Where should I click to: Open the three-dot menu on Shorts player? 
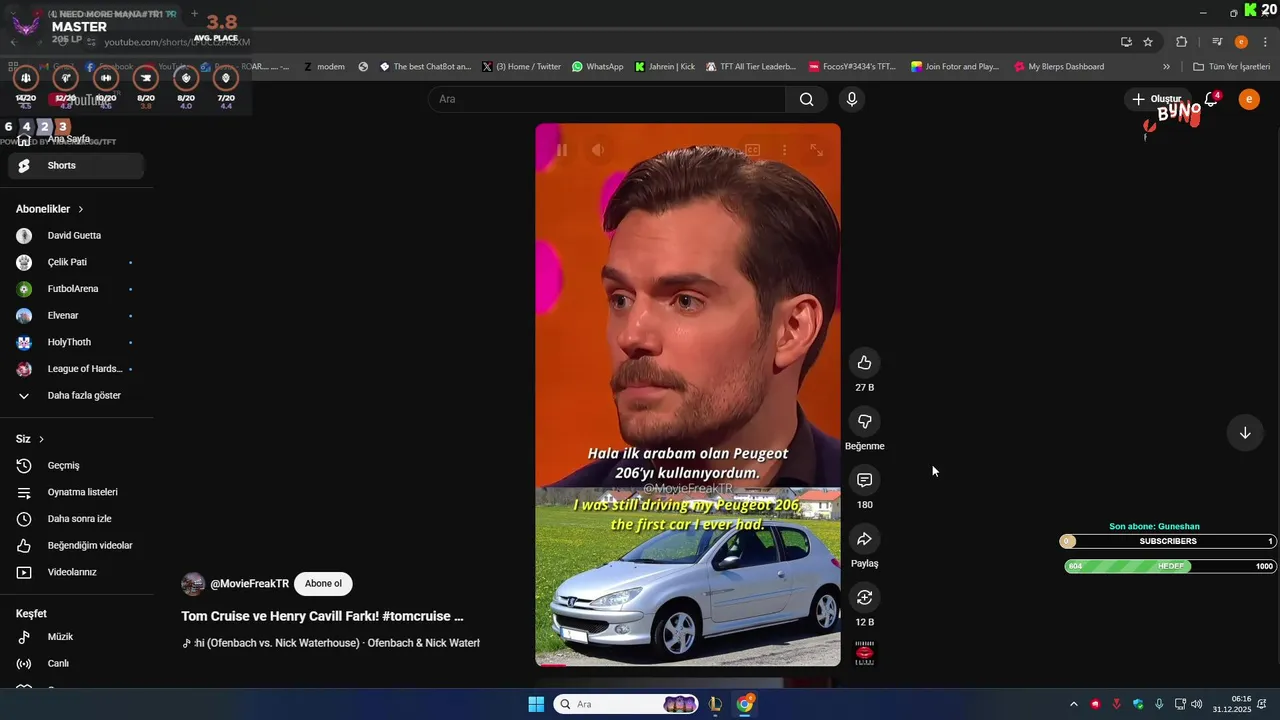click(784, 150)
